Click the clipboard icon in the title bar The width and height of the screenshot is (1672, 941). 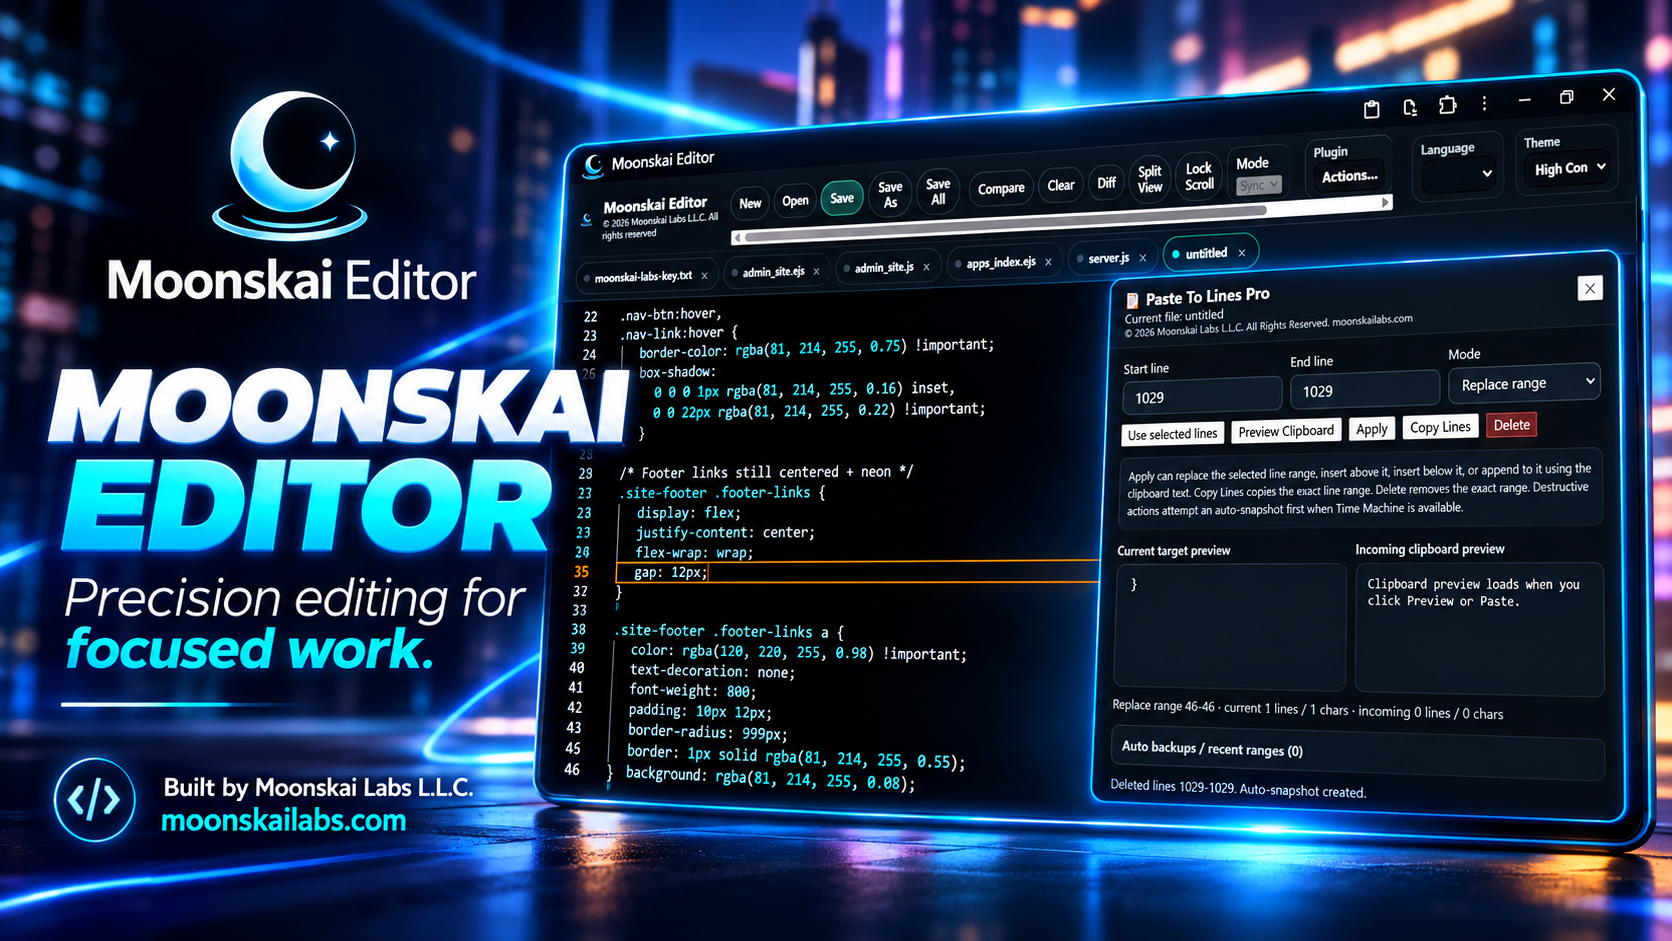pos(1371,109)
